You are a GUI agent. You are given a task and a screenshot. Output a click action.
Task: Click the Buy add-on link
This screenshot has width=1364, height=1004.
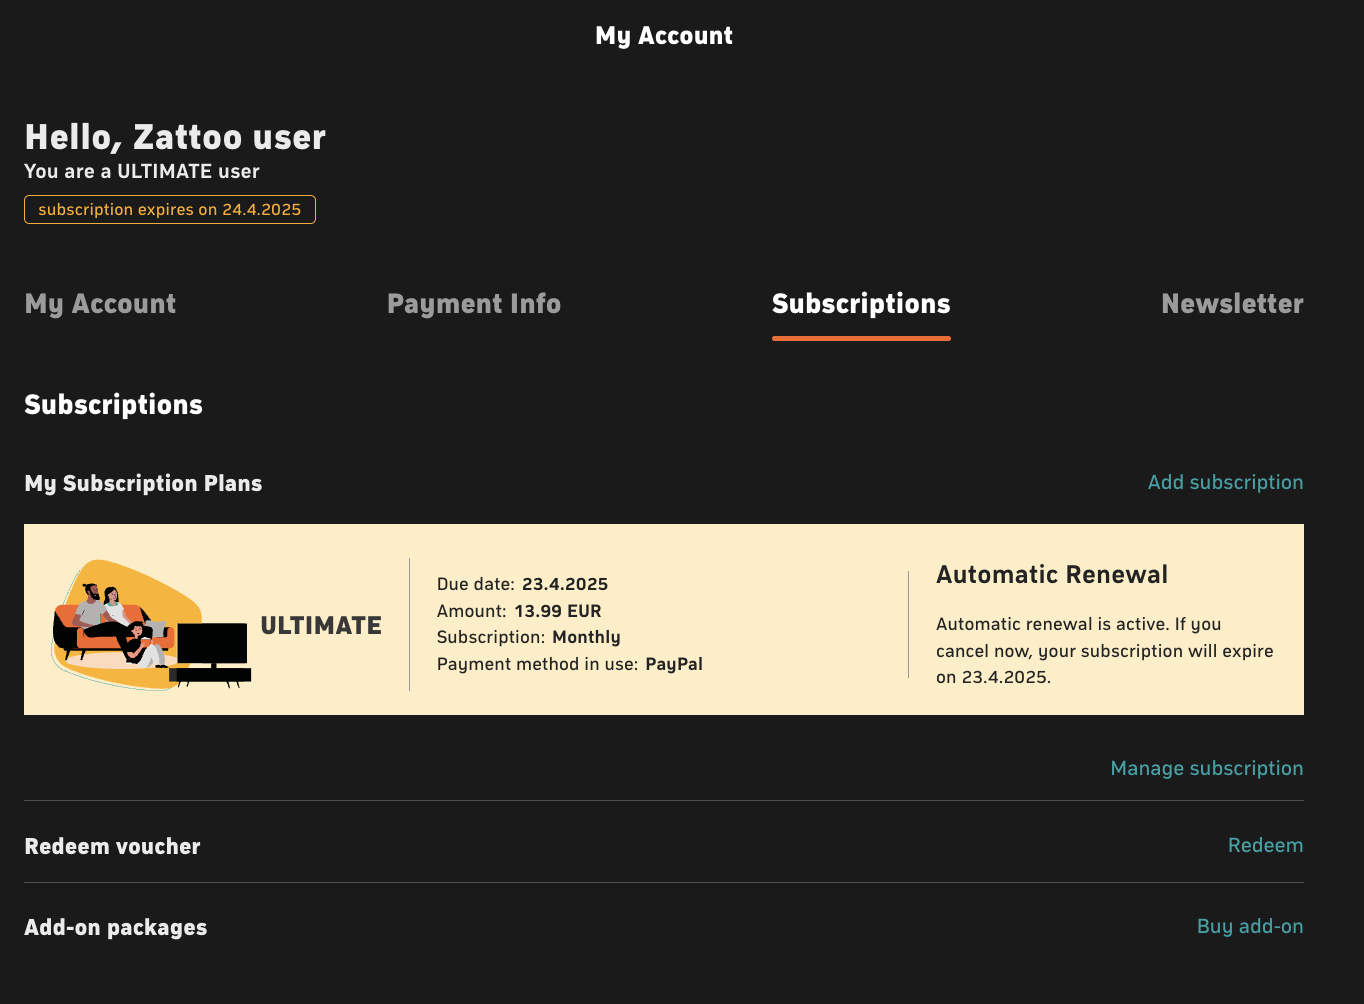1250,926
